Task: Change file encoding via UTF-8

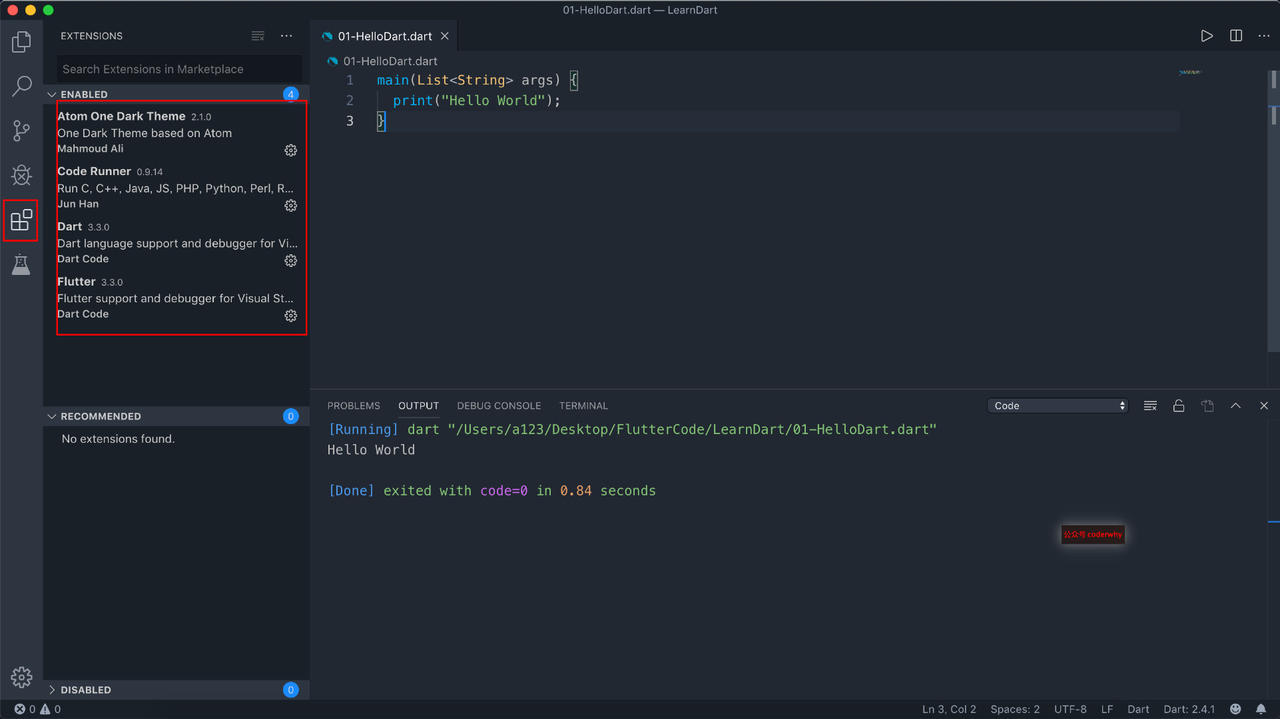Action: pos(1070,709)
